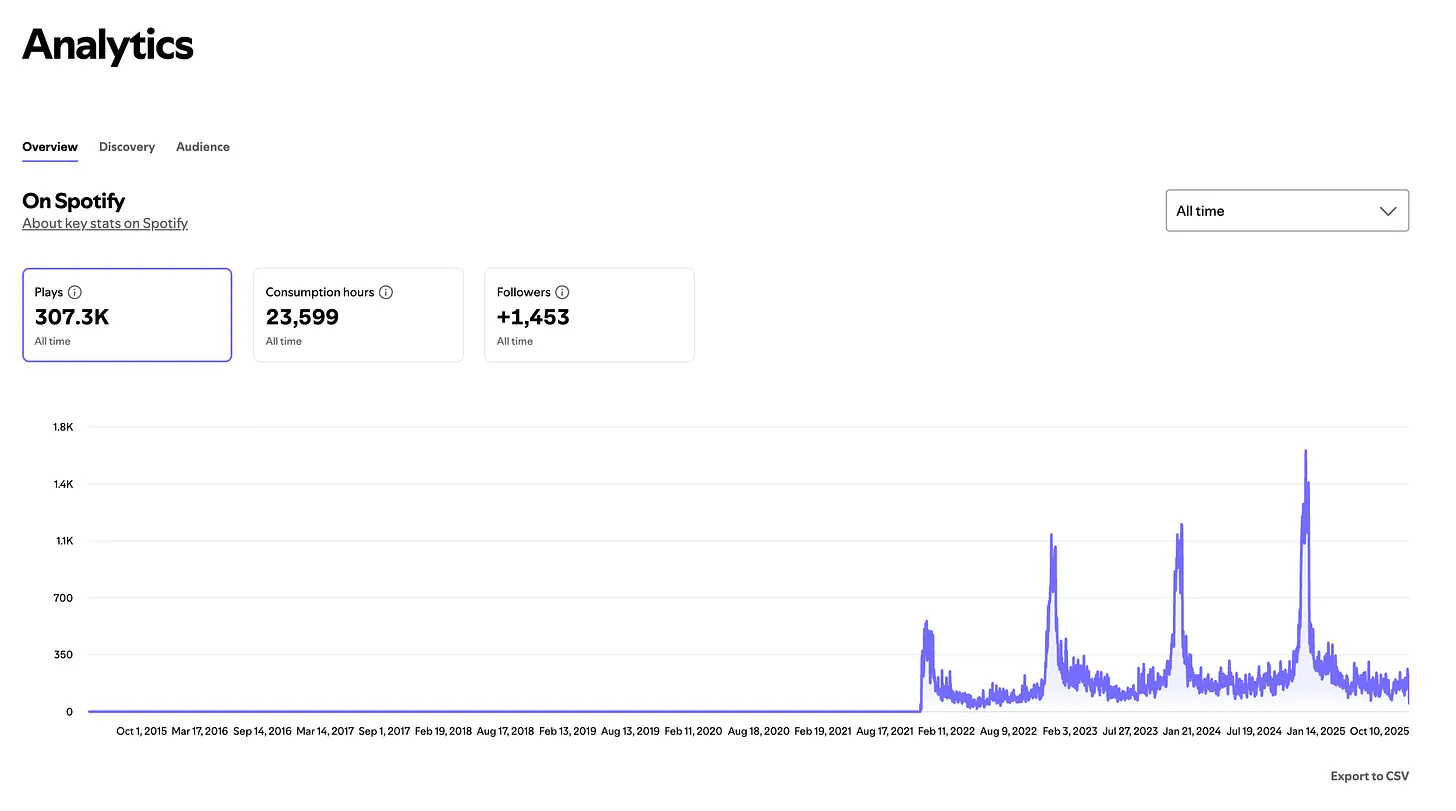Open the Discovery tab
1456x811 pixels.
[127, 147]
